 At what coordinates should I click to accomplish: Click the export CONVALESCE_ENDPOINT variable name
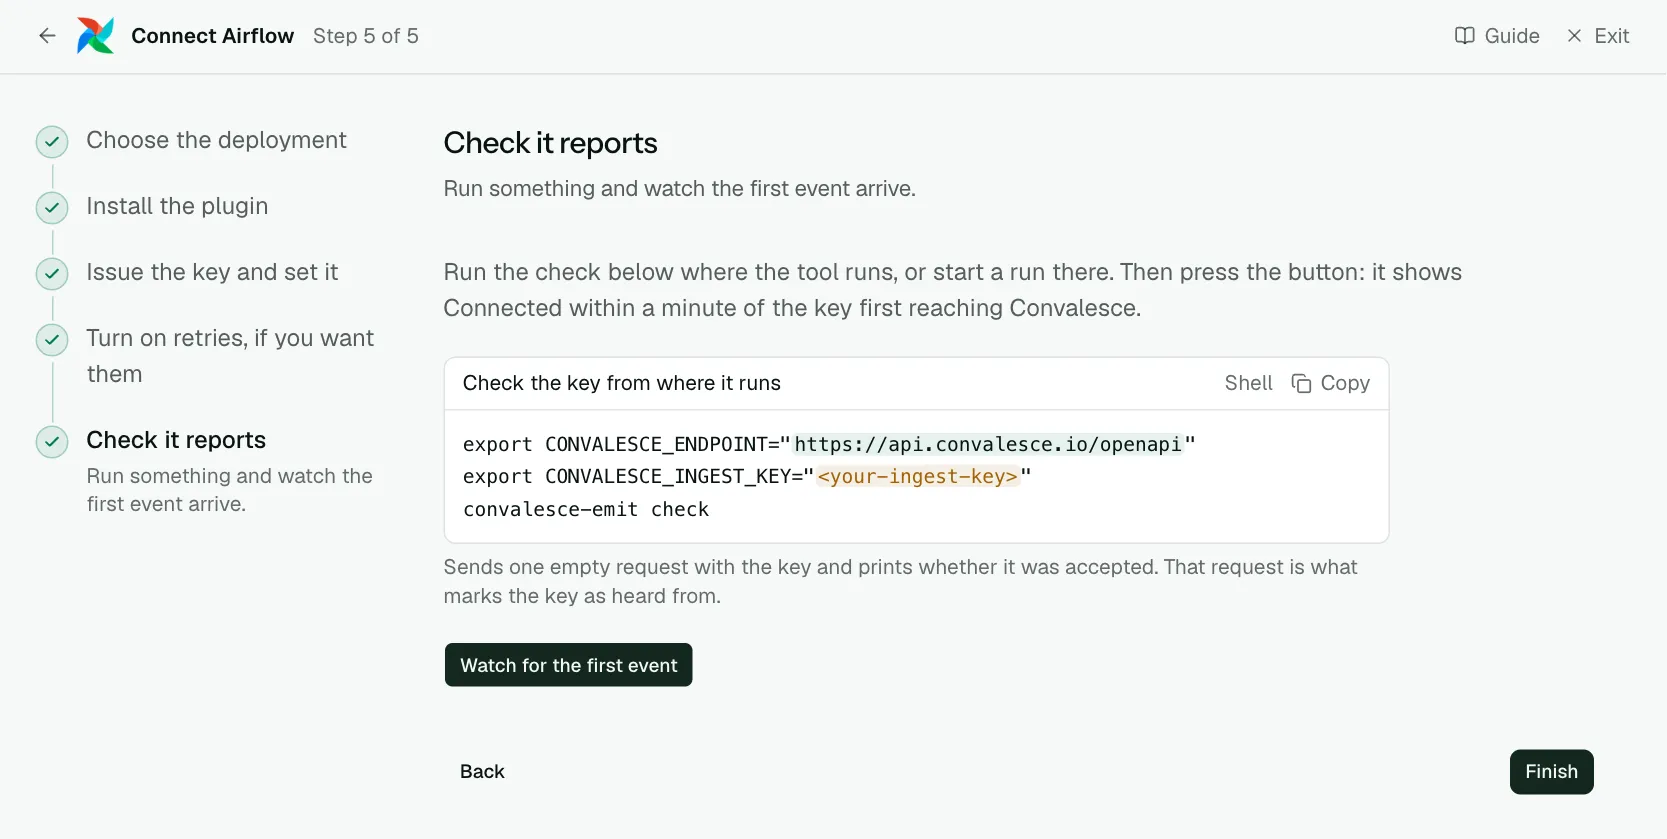[656, 444]
